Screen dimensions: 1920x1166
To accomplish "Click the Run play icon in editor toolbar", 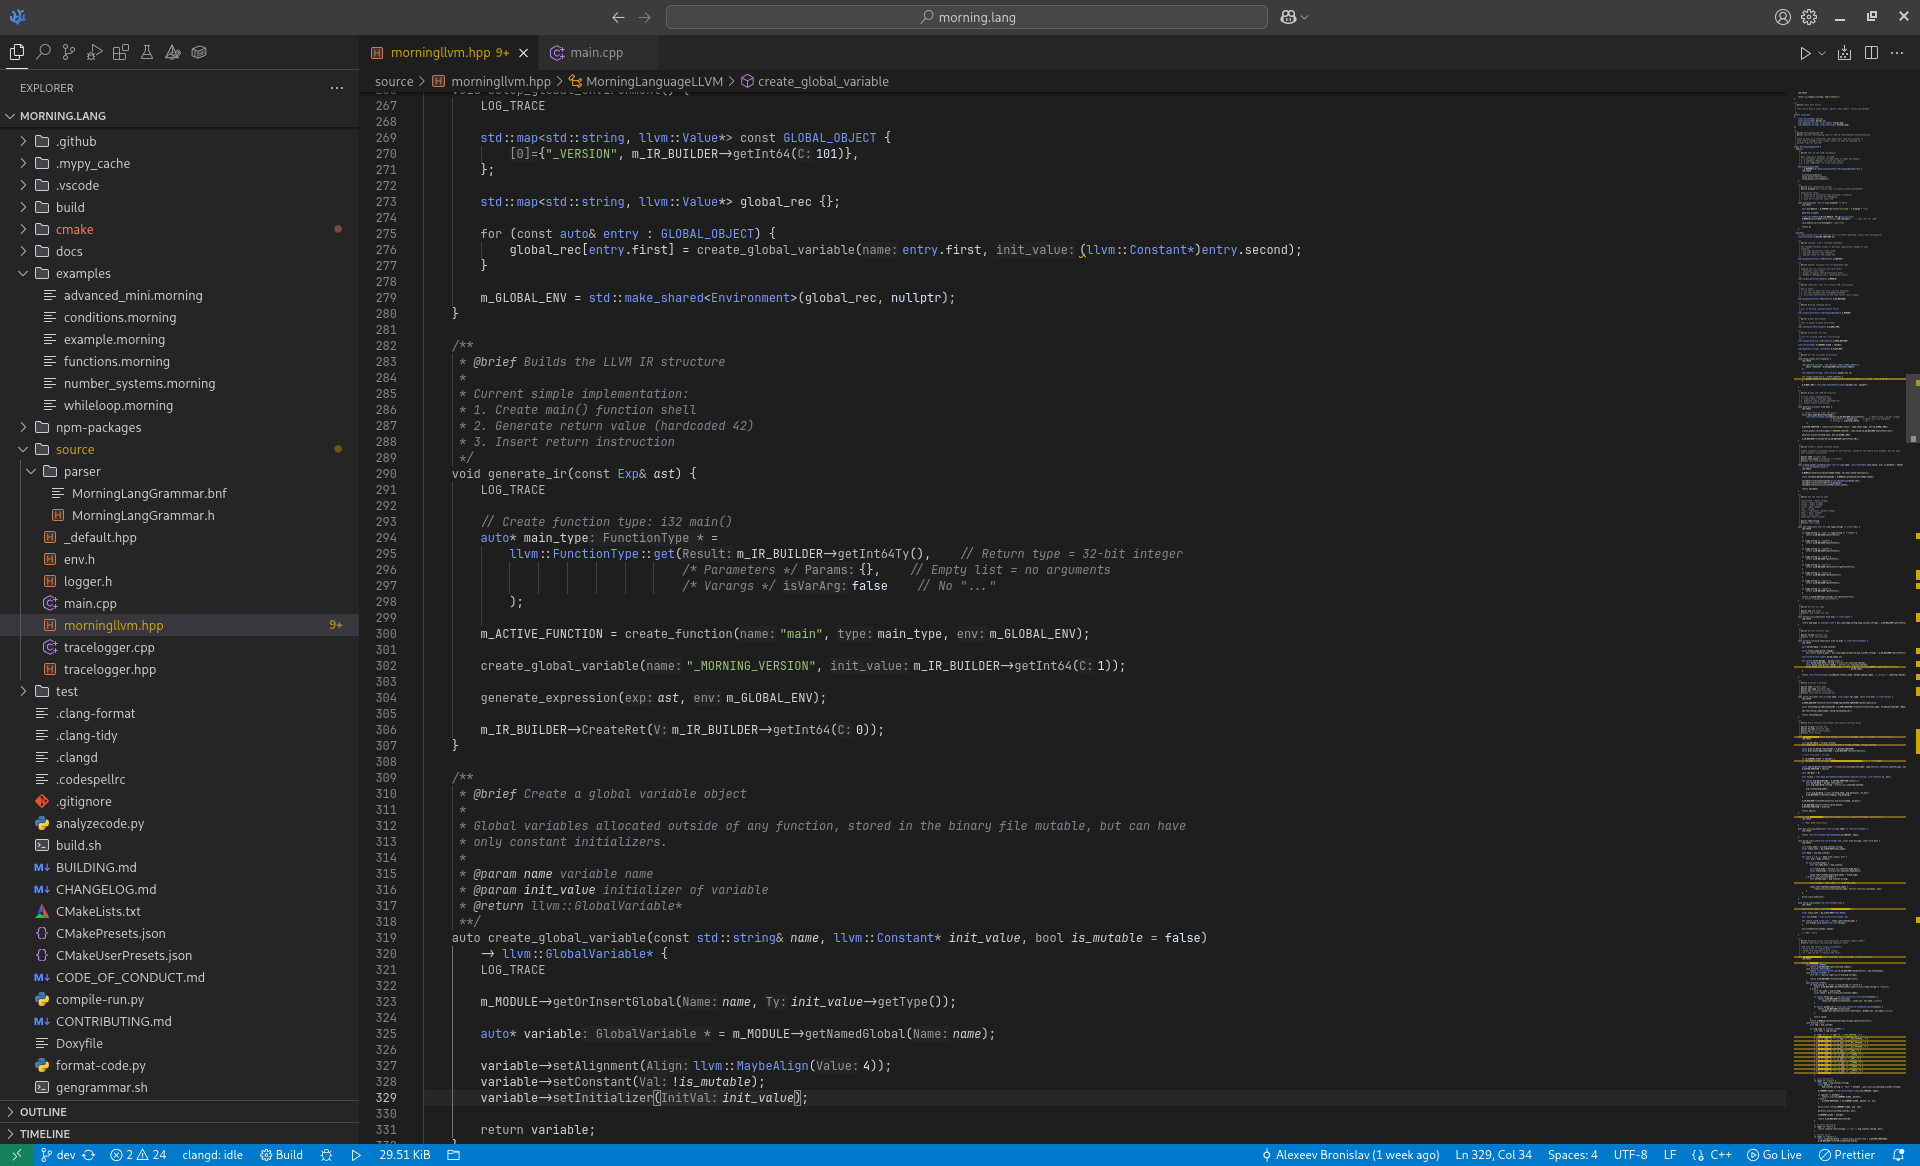I will point(1805,53).
